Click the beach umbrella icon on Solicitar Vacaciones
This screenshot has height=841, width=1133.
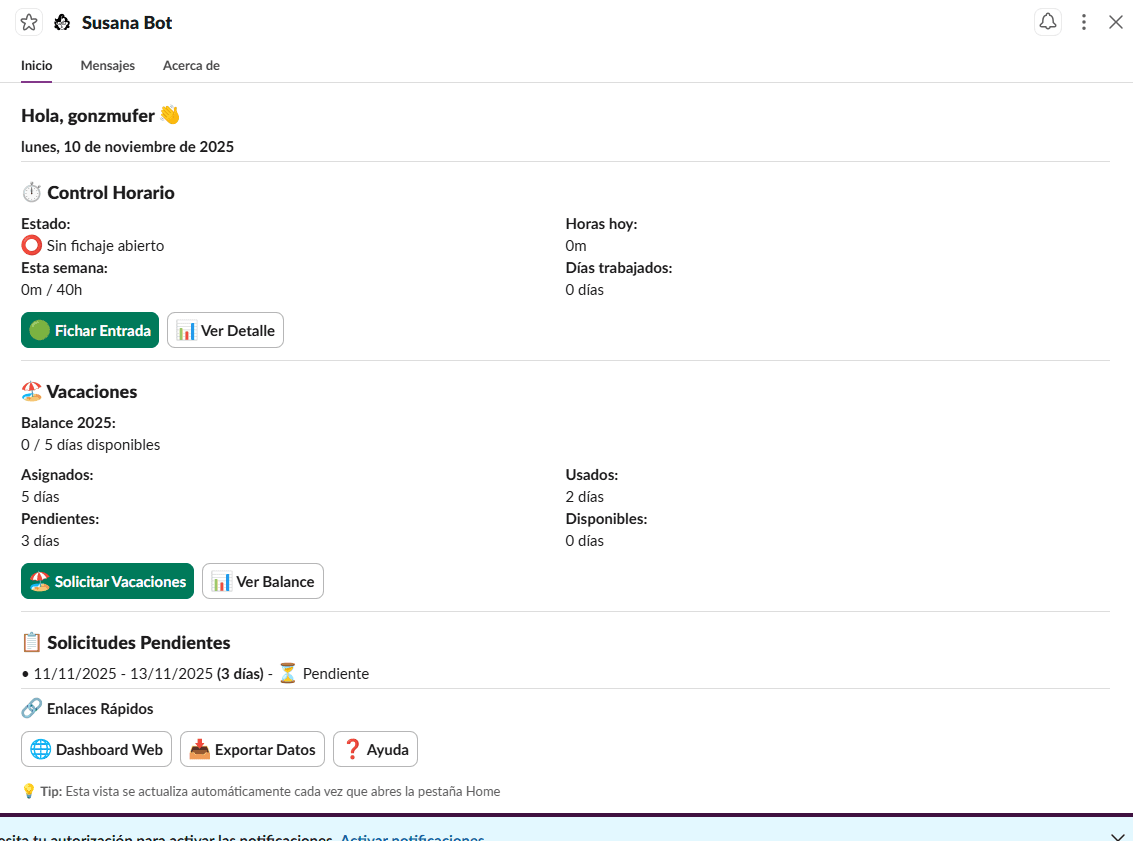(38, 581)
